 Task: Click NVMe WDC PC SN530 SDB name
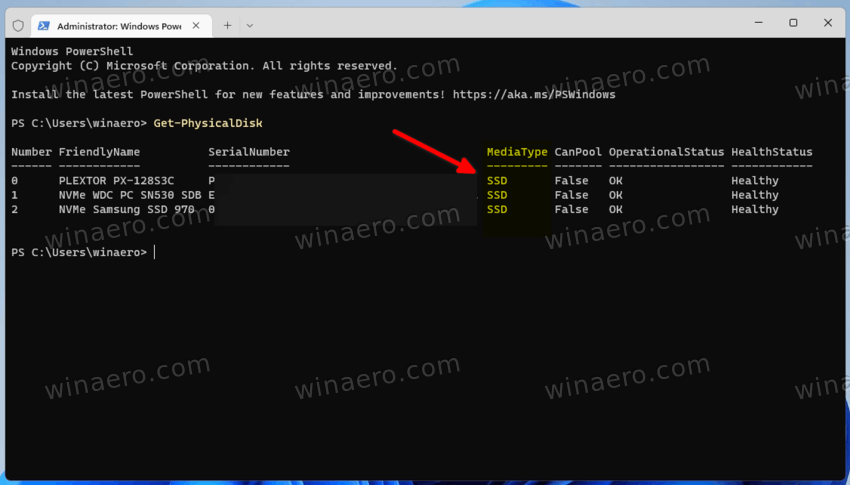pyautogui.click(x=130, y=195)
